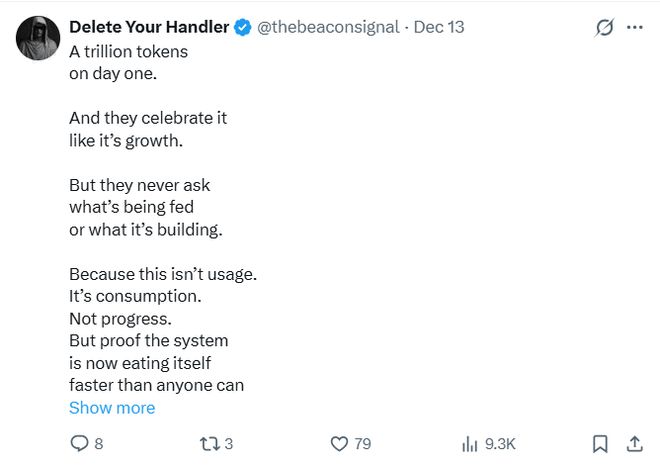This screenshot has height=466, width=660.
Task: Open the share icon options
Action: pyautogui.click(x=634, y=443)
